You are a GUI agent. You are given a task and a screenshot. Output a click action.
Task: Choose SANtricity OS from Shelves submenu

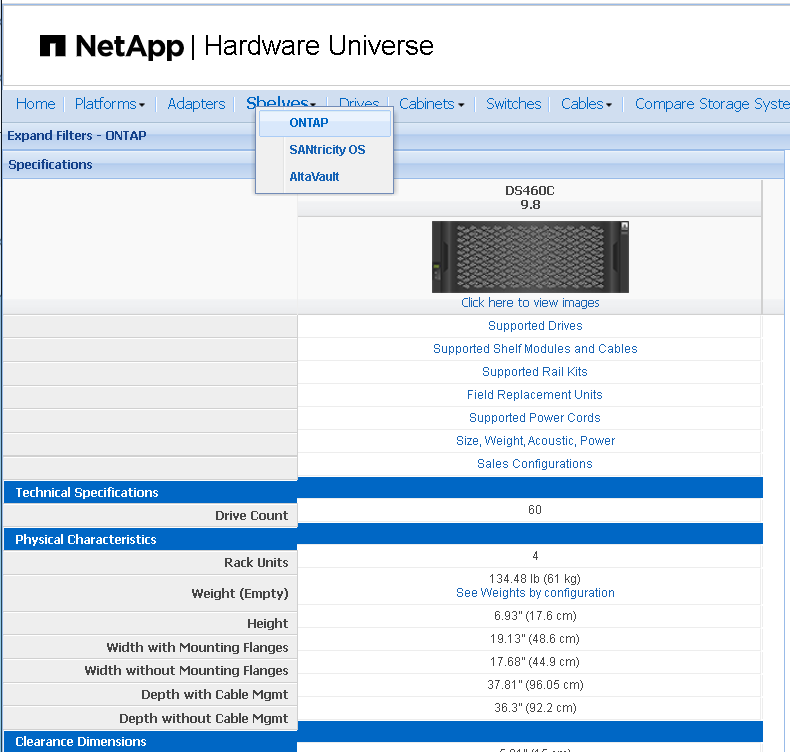(327, 150)
